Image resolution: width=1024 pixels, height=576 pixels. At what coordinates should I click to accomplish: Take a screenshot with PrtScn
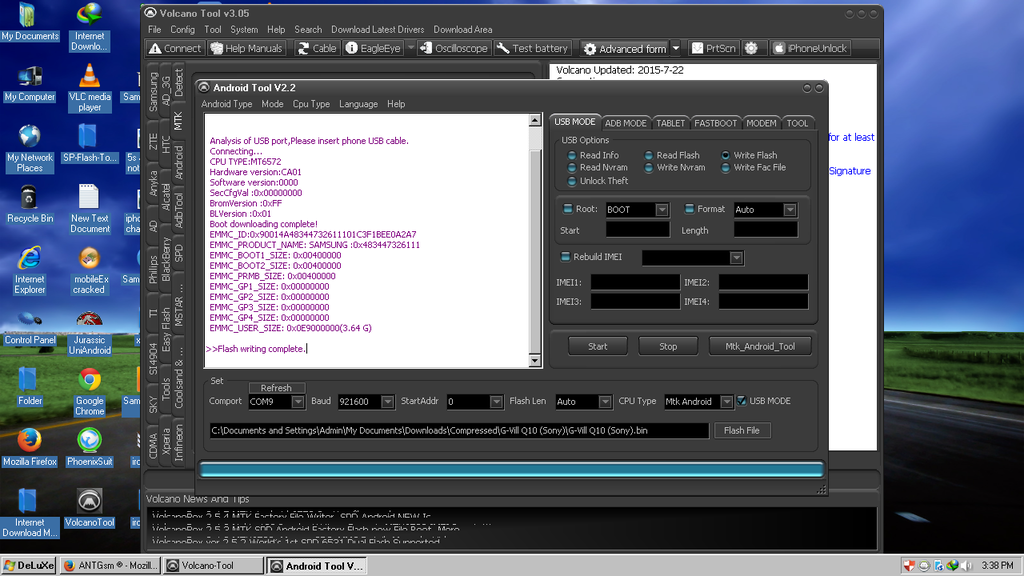(x=713, y=48)
